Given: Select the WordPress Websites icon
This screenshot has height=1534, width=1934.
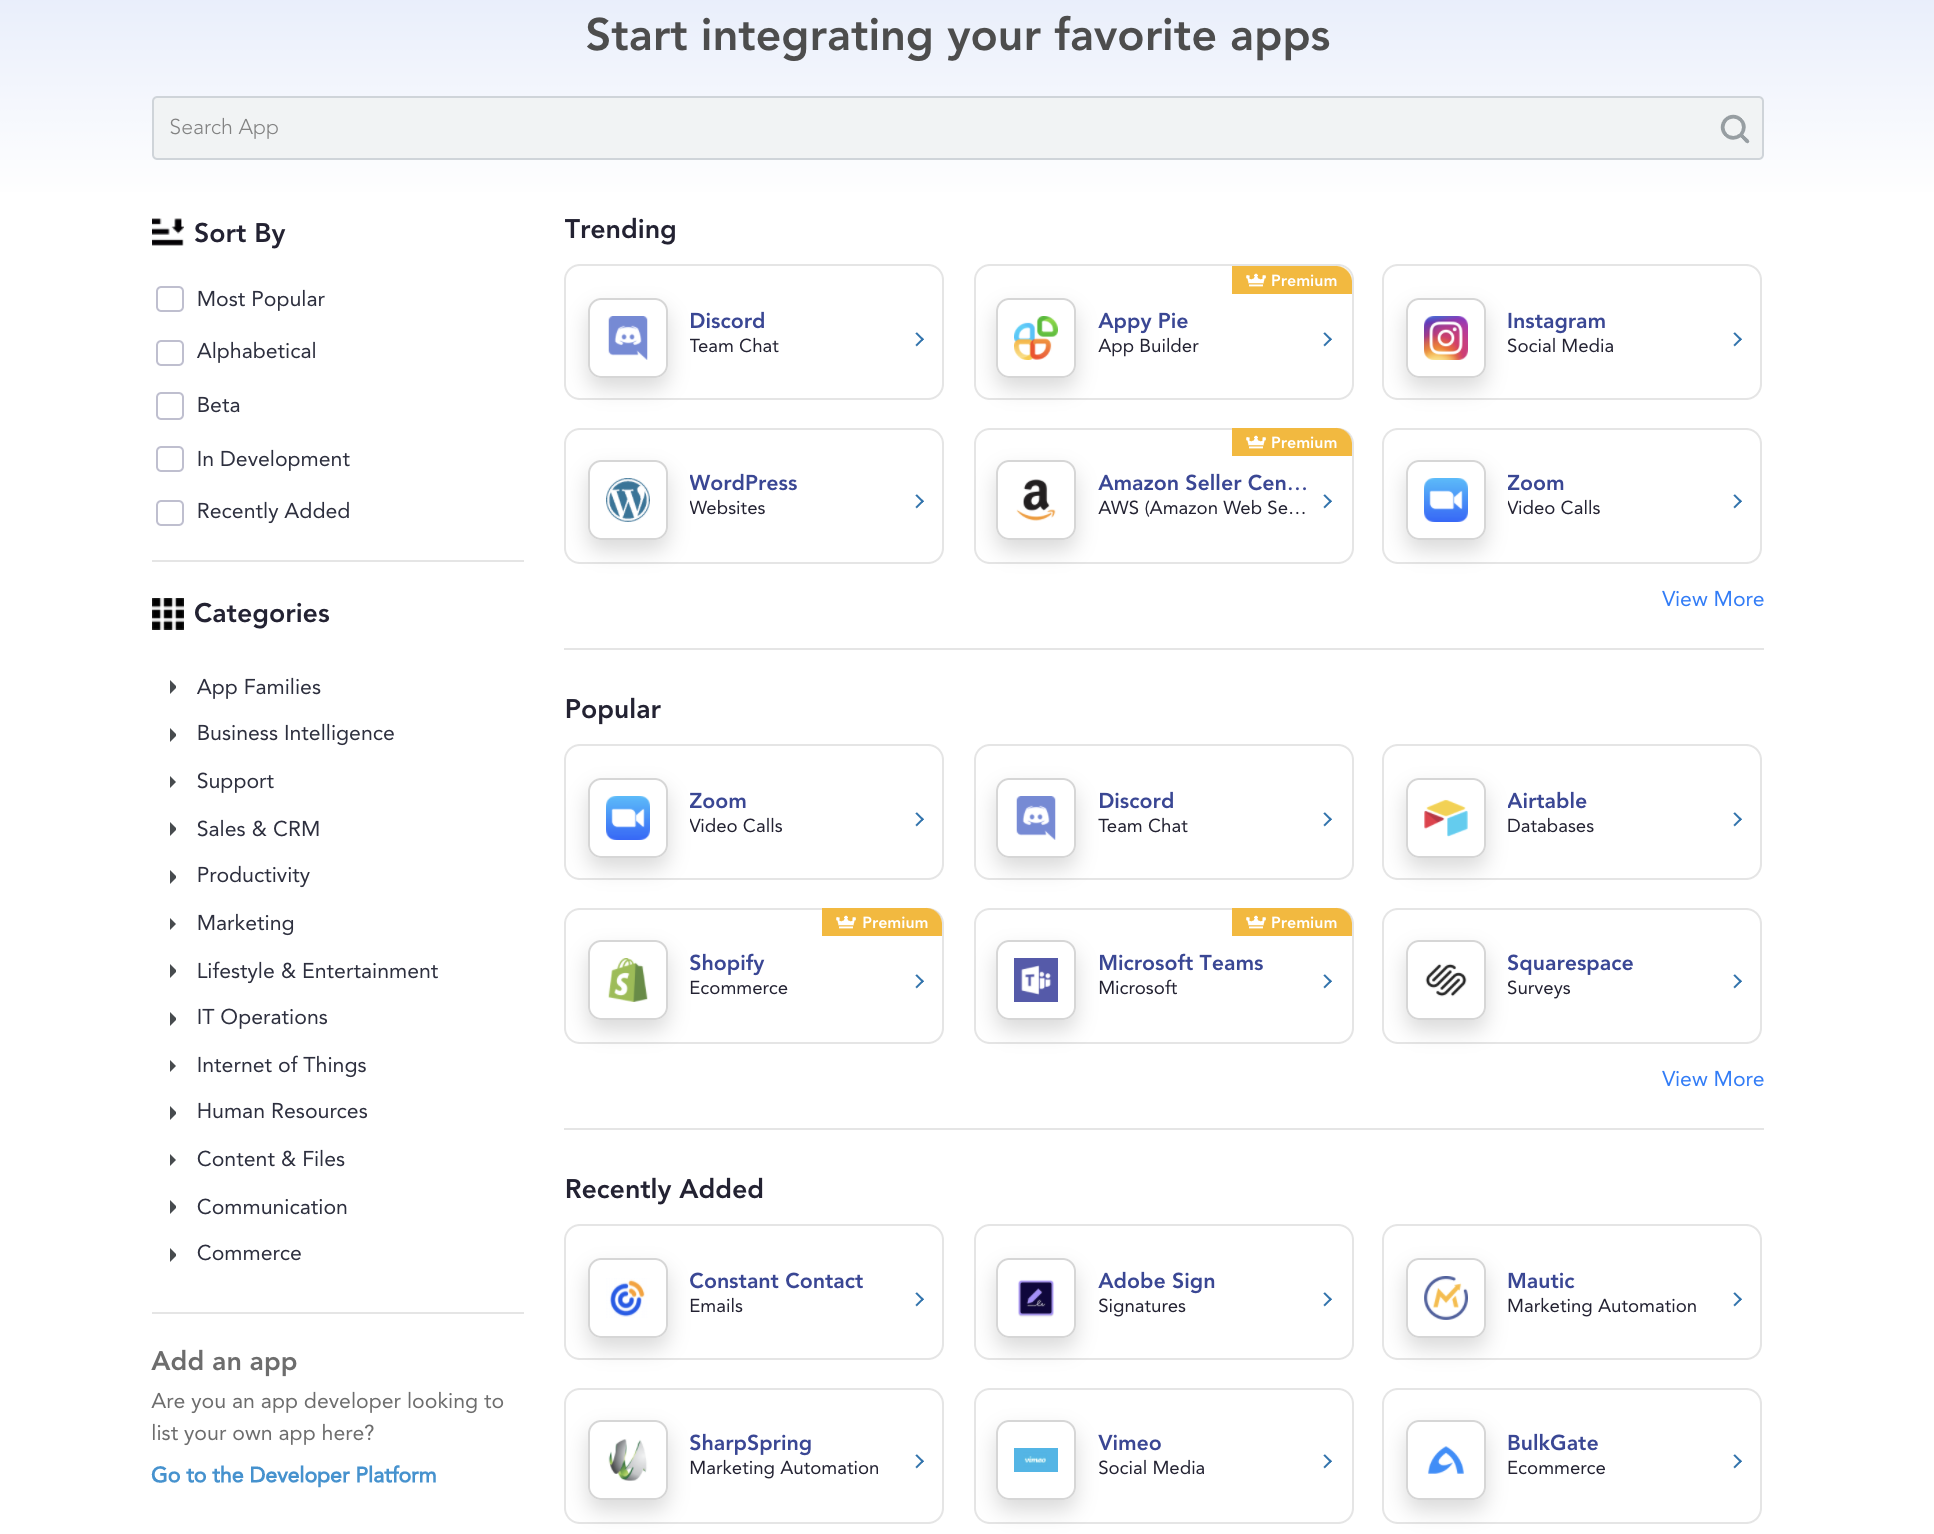Looking at the screenshot, I should point(626,496).
